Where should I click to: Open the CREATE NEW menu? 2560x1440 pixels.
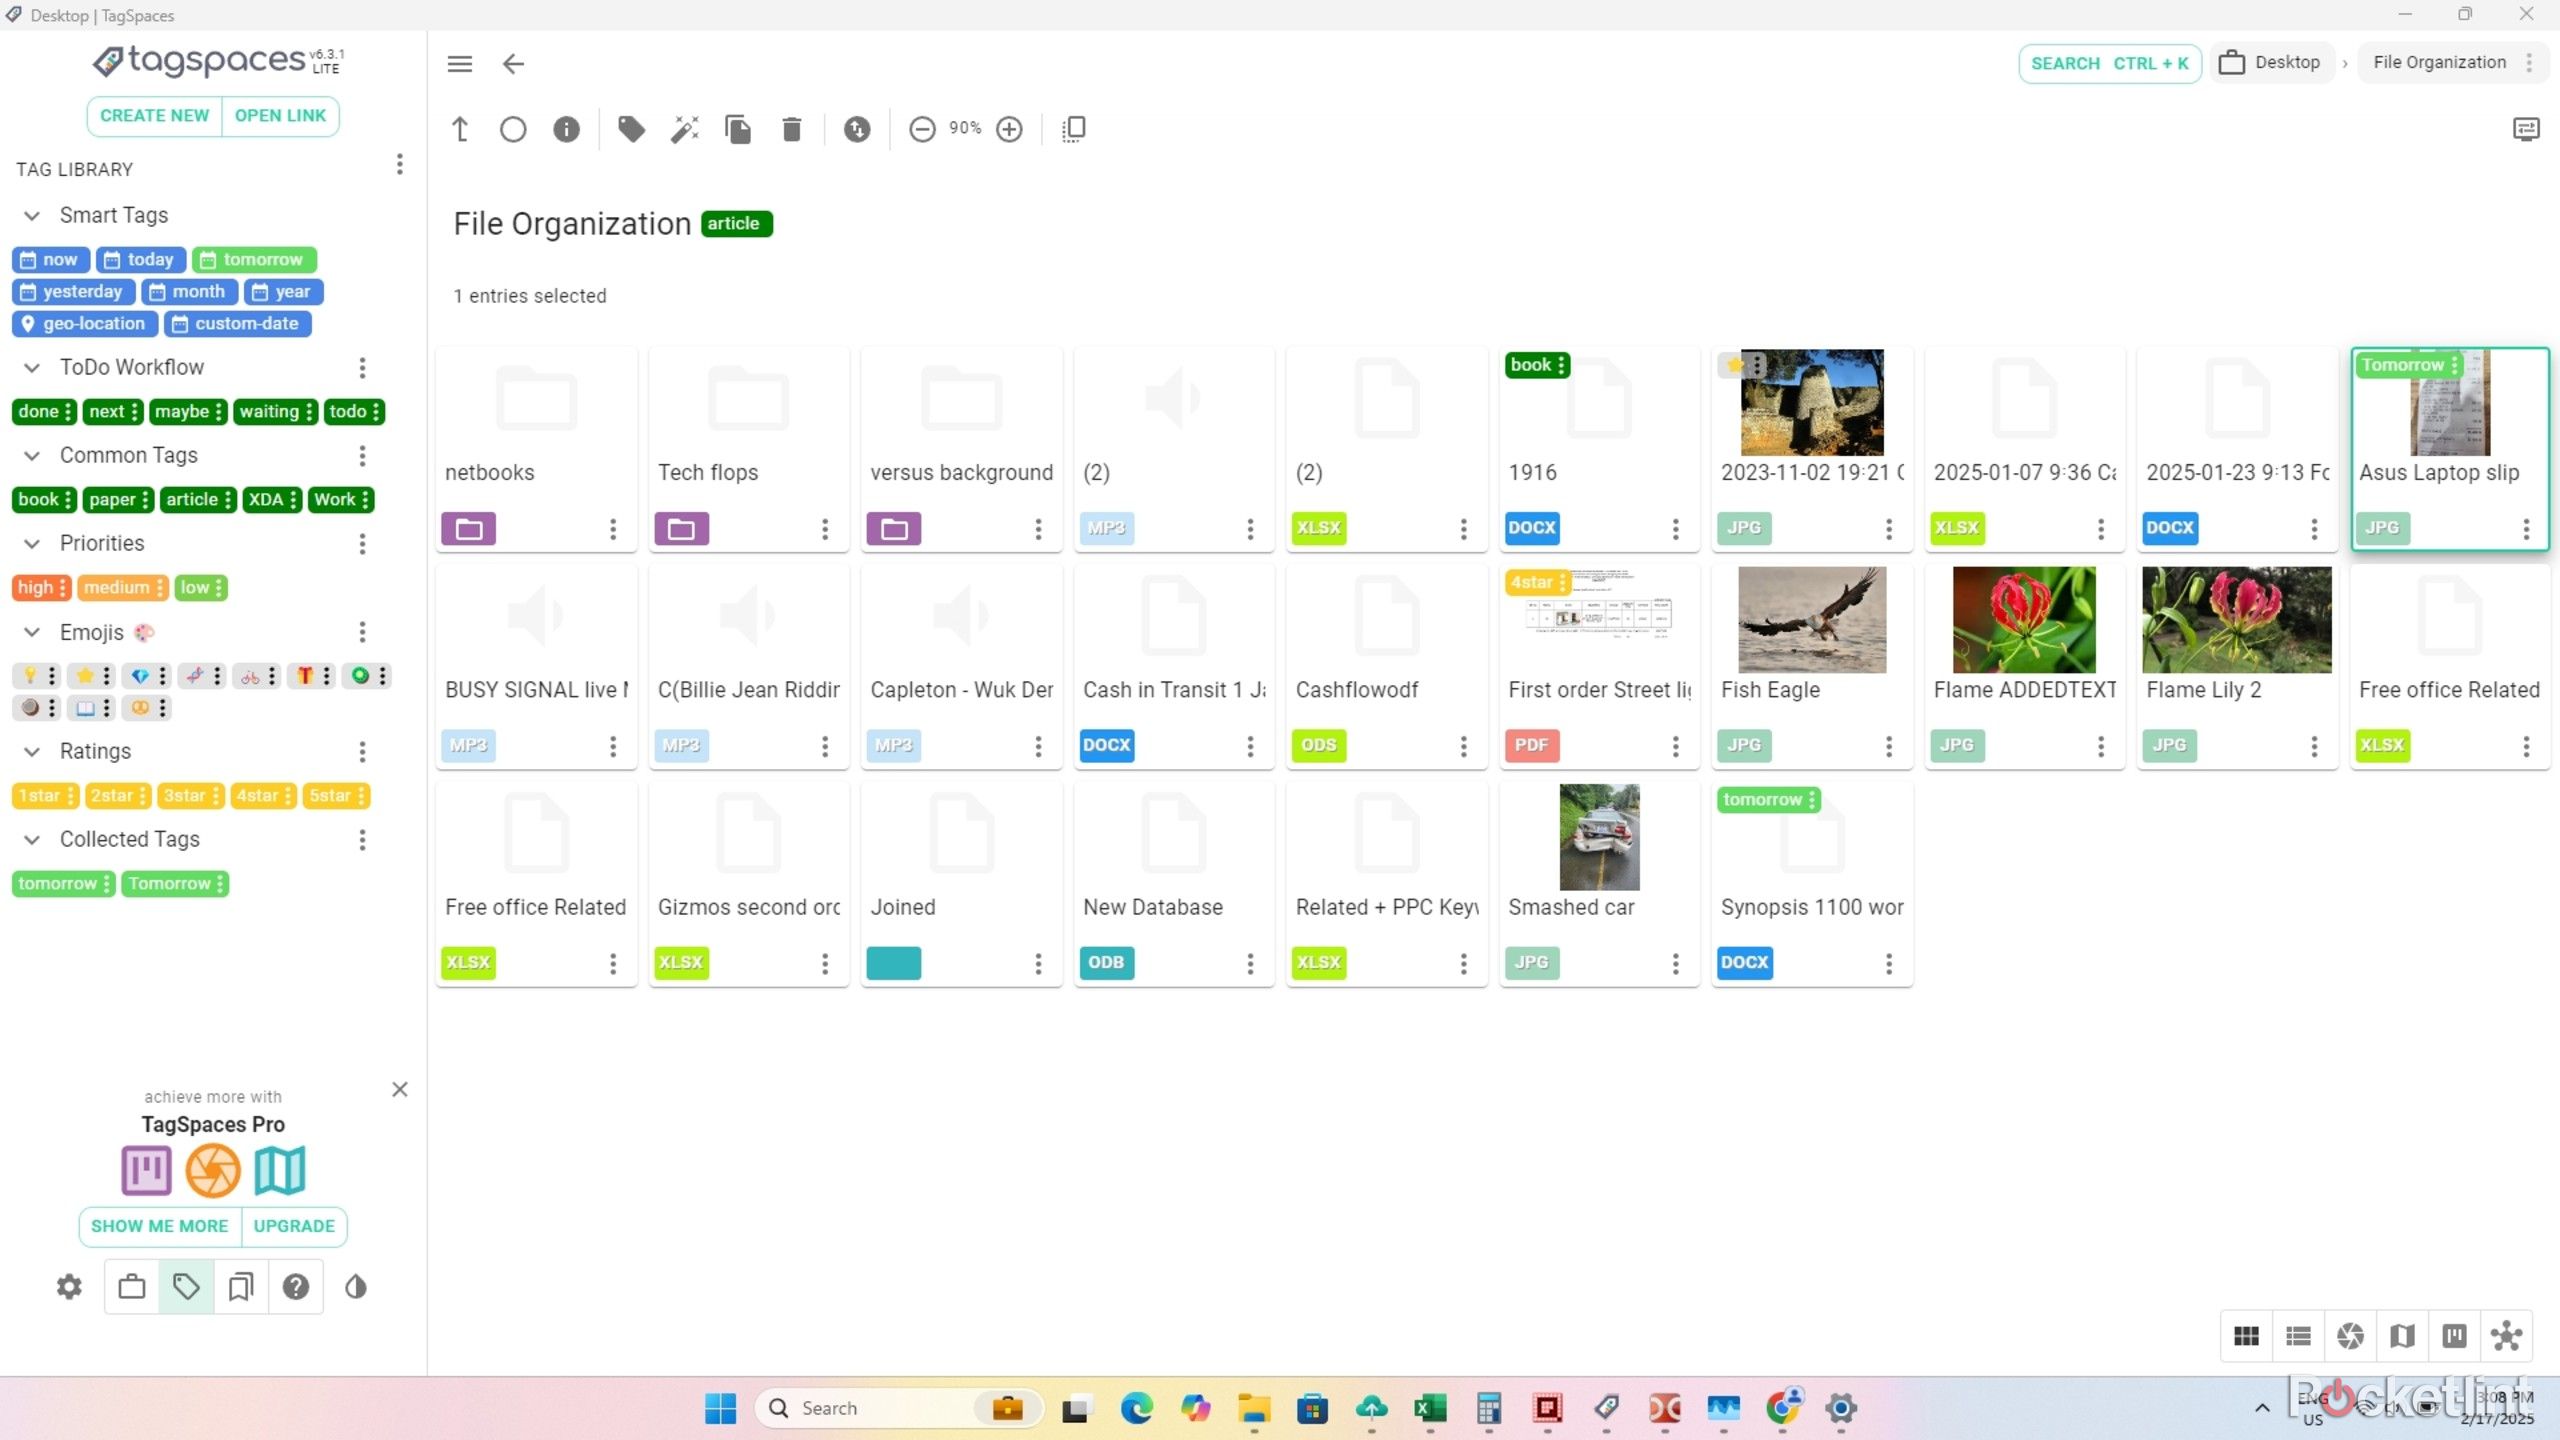[x=153, y=114]
